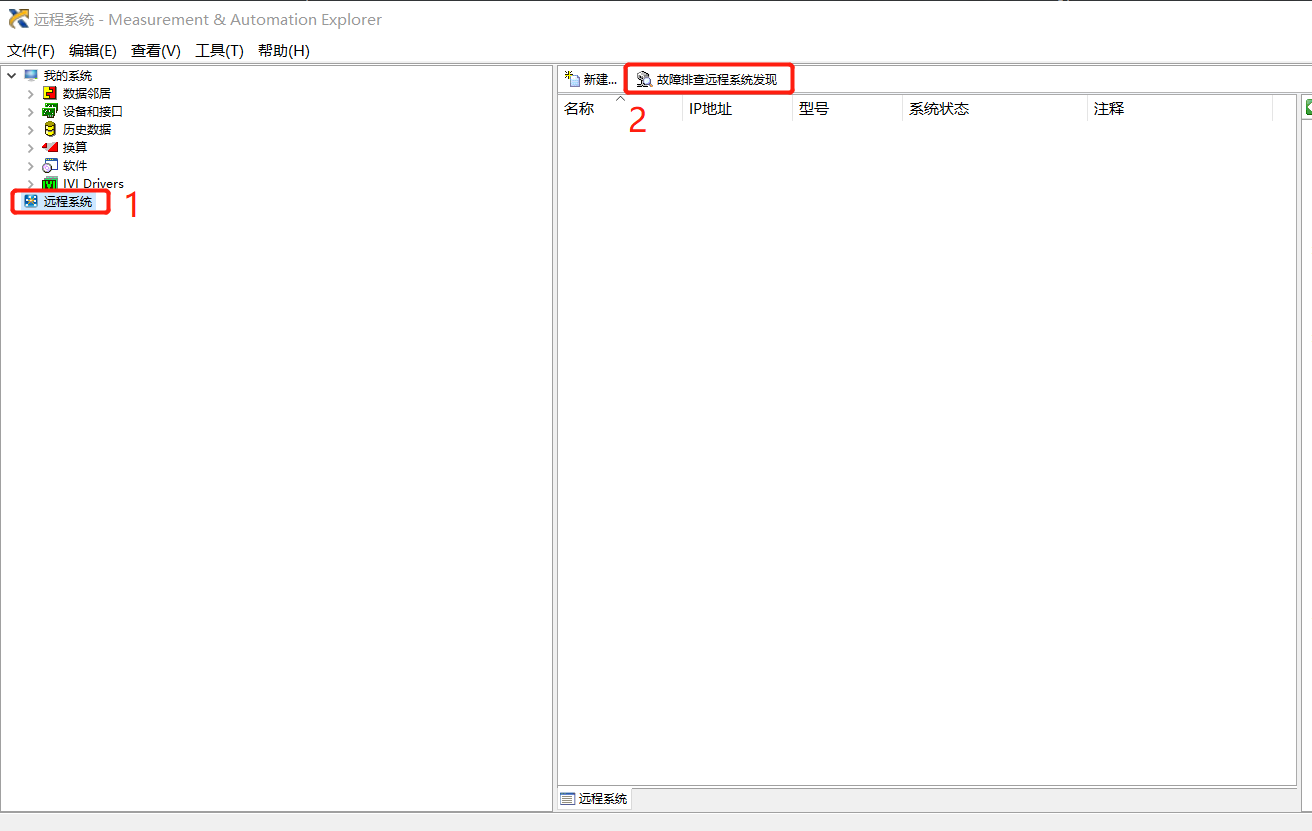Open the 工具(T) menu
This screenshot has width=1312, height=831.
point(219,51)
